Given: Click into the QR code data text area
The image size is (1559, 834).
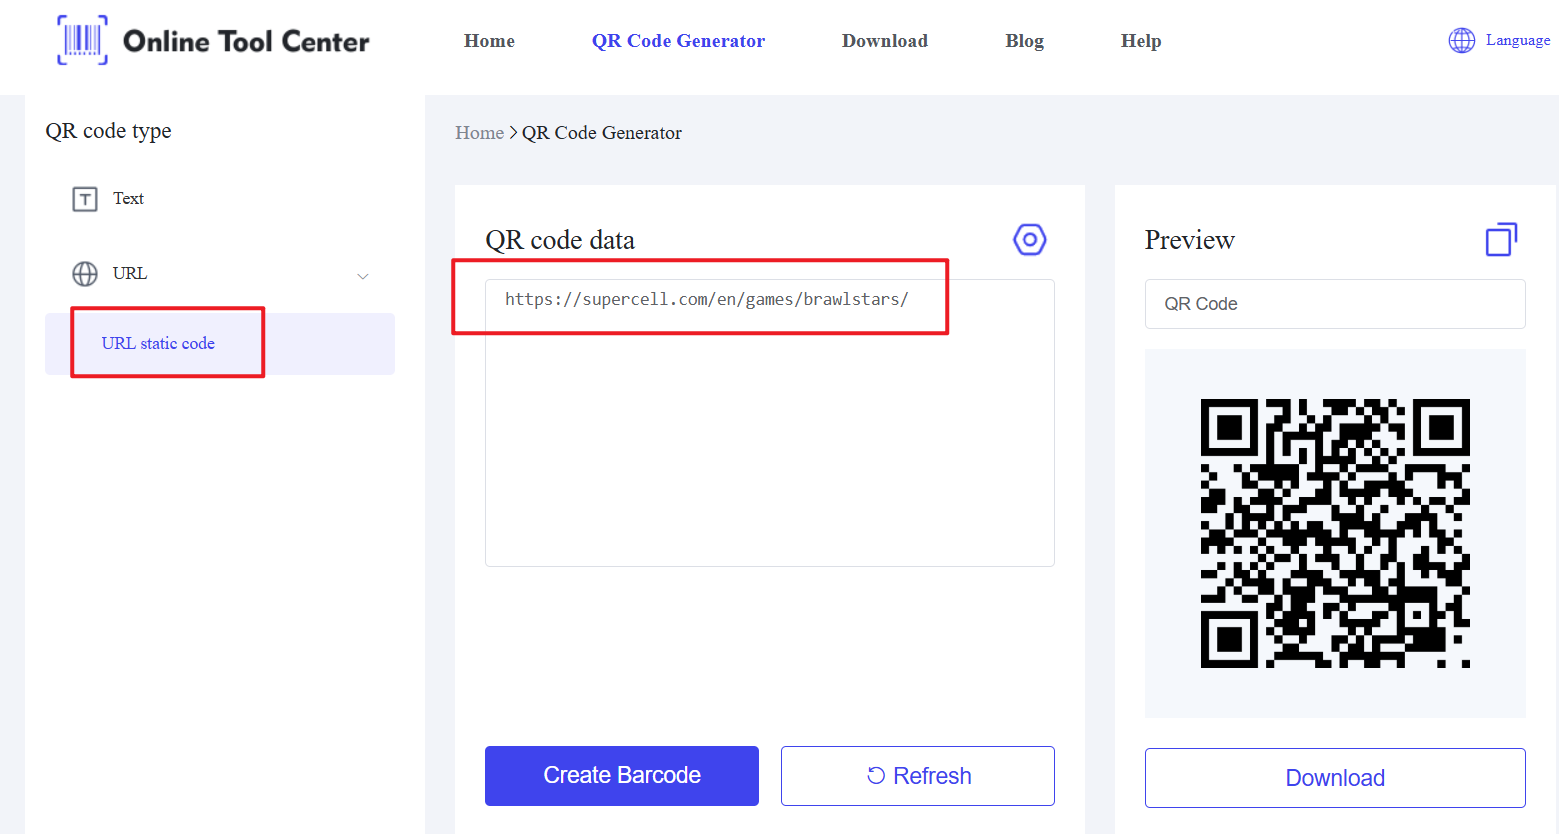Looking at the screenshot, I should pyautogui.click(x=769, y=430).
